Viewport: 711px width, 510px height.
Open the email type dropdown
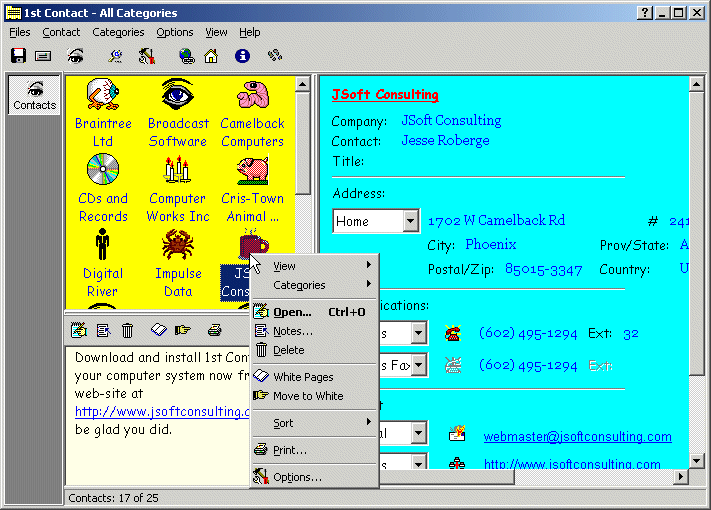coord(419,433)
